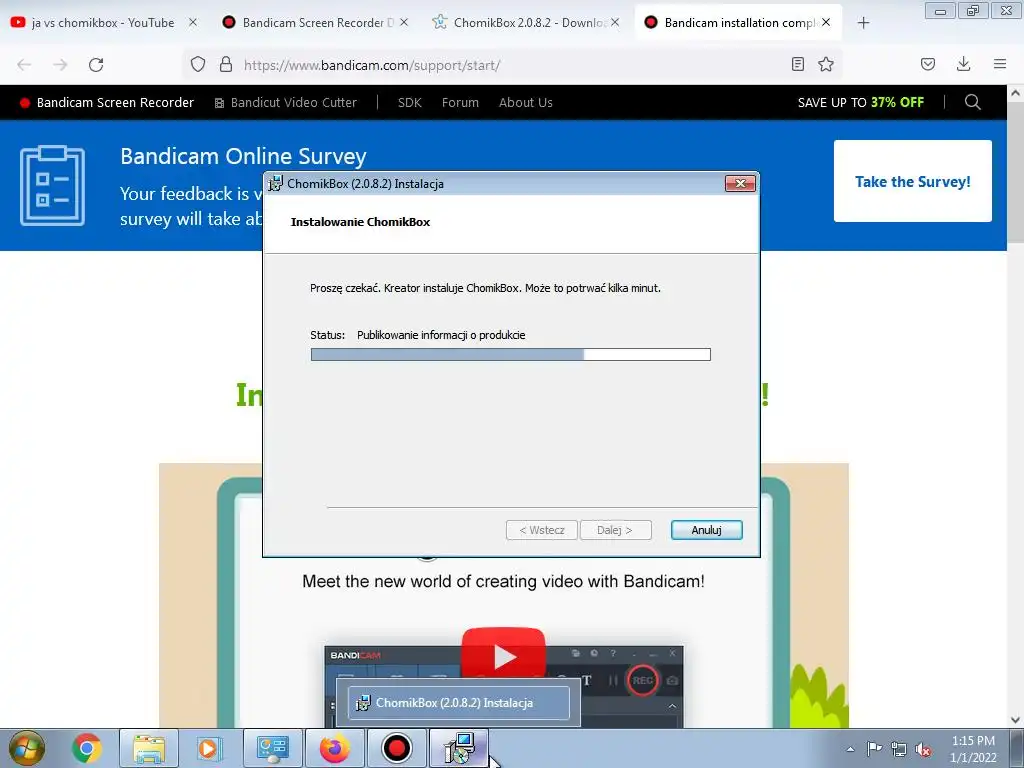Open the Save to Pocket icon

click(928, 64)
